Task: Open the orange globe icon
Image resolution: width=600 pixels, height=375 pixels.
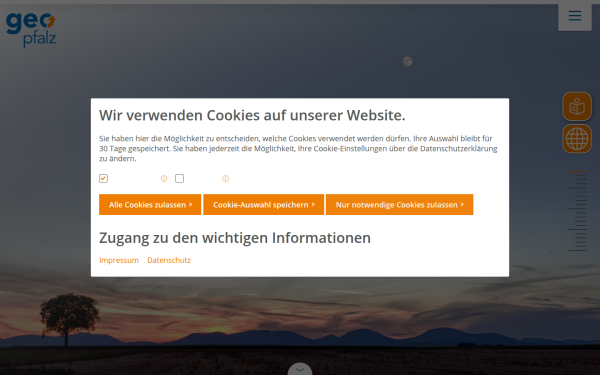Action: coord(577,139)
